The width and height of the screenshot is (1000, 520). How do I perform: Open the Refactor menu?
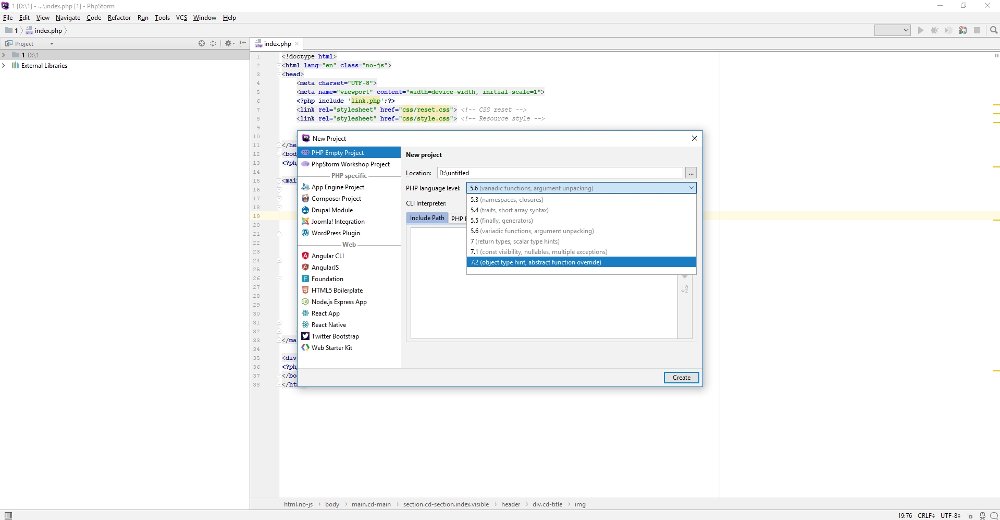(118, 18)
